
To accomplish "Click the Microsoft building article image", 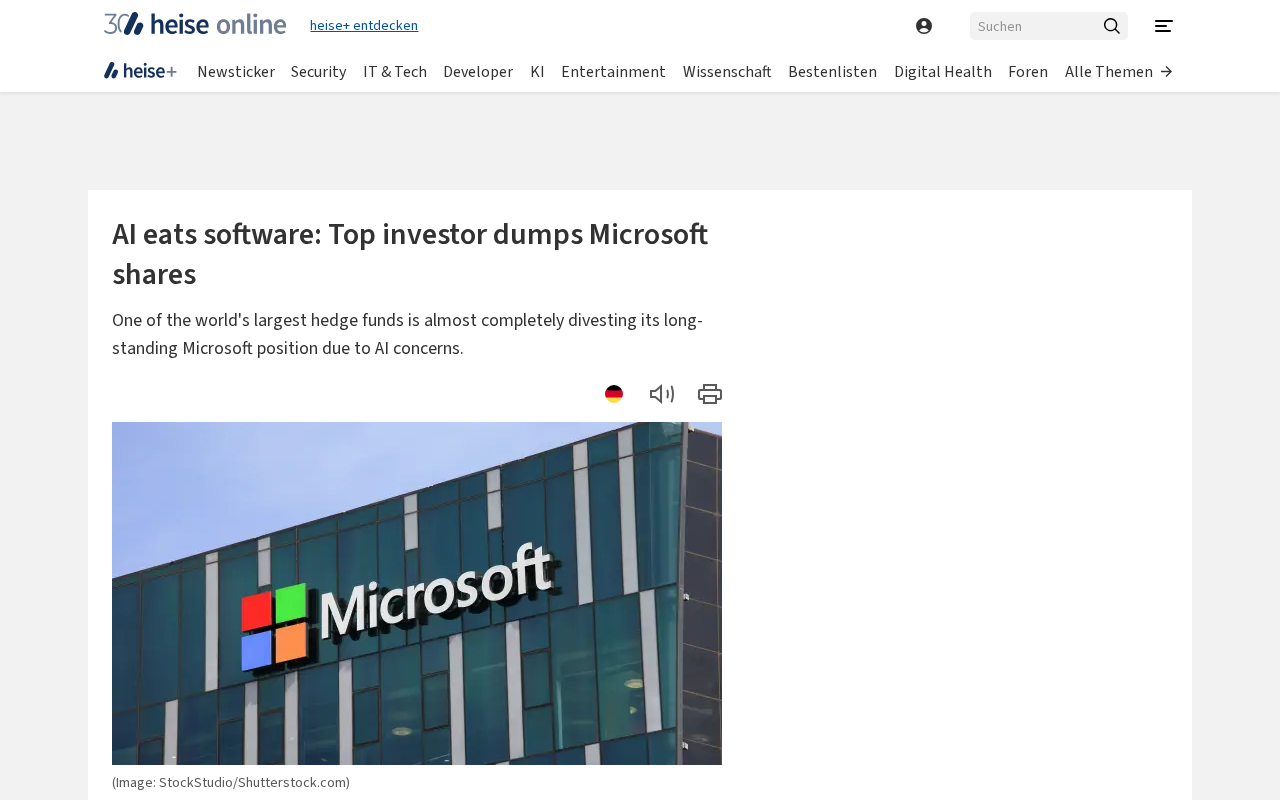I will pos(417,593).
